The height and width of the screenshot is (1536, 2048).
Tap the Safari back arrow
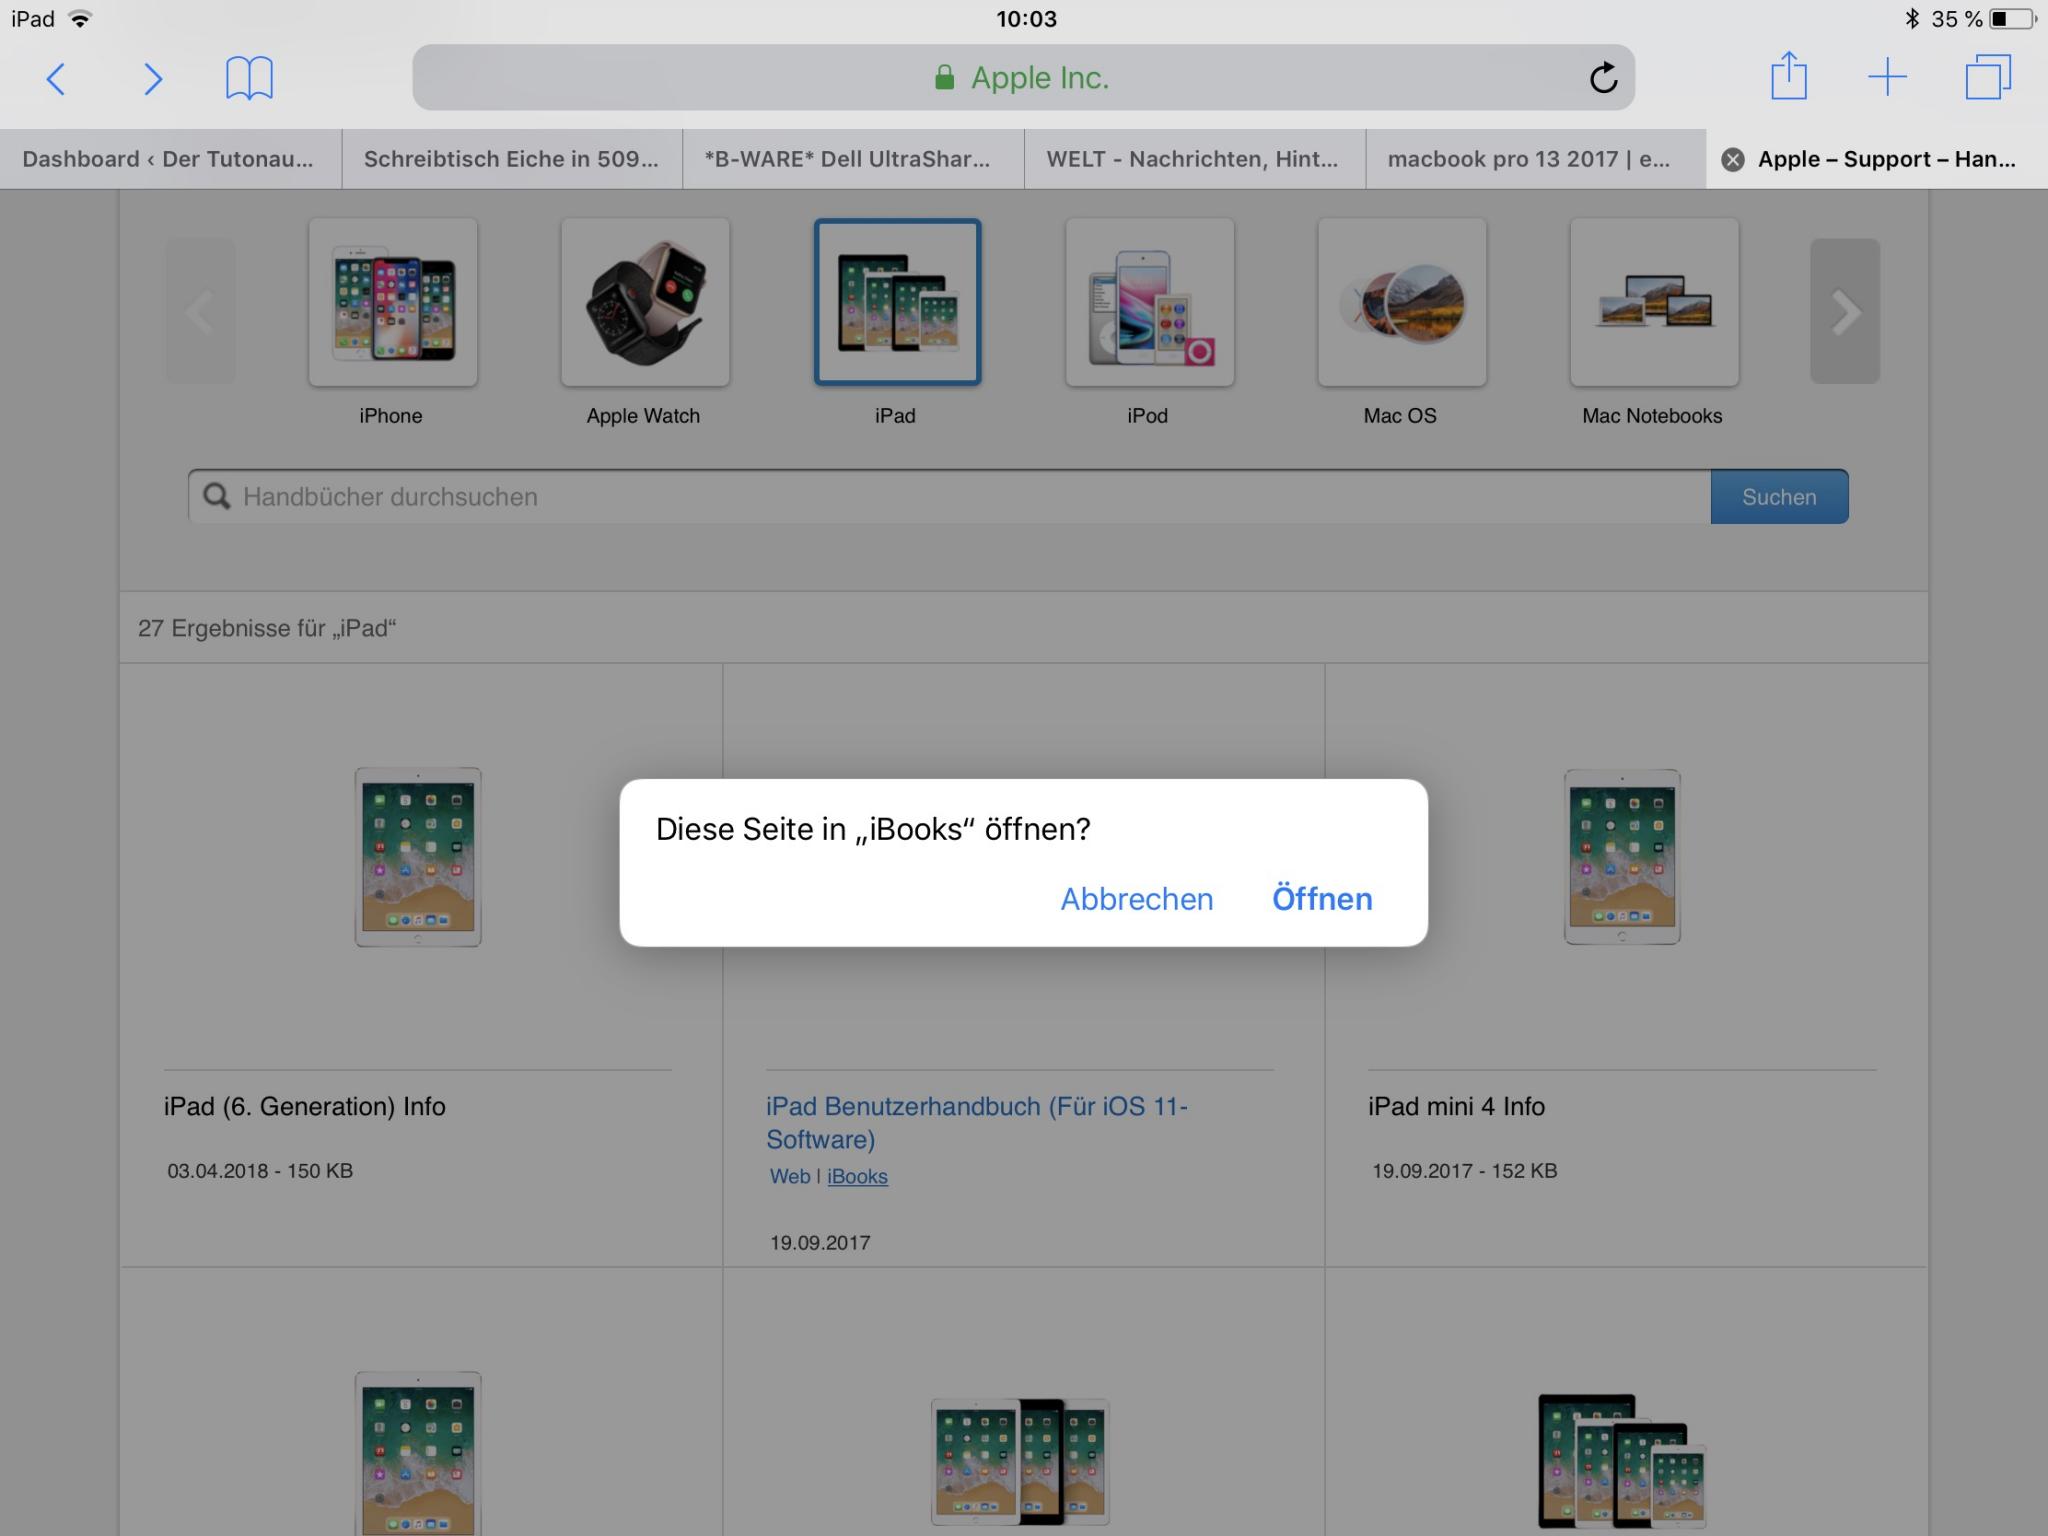coord(56,78)
